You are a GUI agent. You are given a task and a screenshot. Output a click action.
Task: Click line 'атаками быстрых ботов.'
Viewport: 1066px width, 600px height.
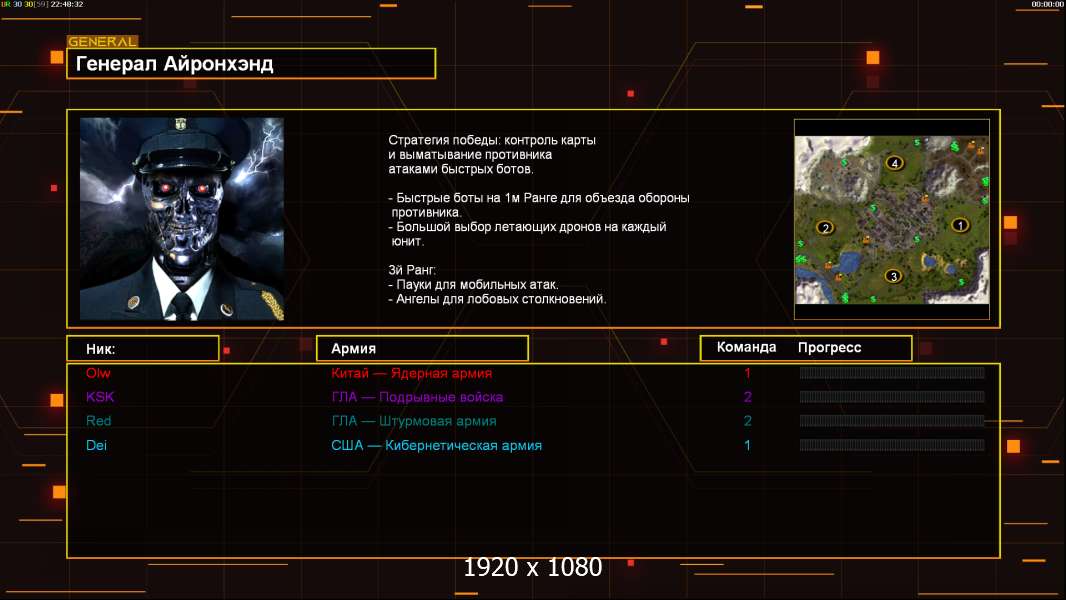tap(461, 169)
